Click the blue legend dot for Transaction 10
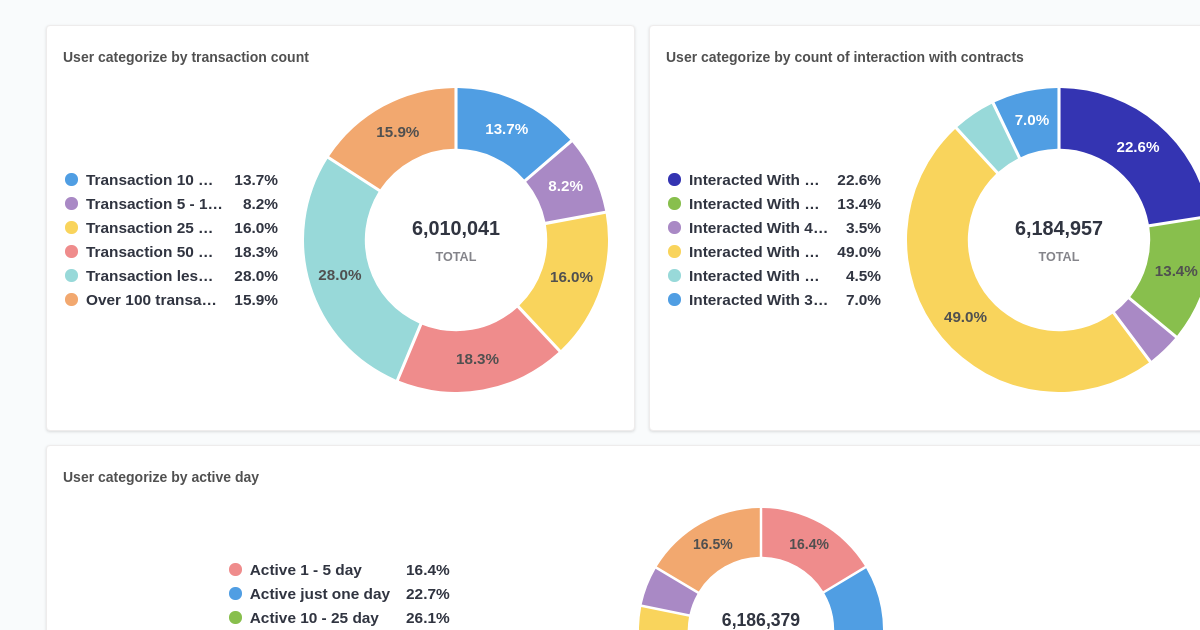The image size is (1200, 630). 69,179
